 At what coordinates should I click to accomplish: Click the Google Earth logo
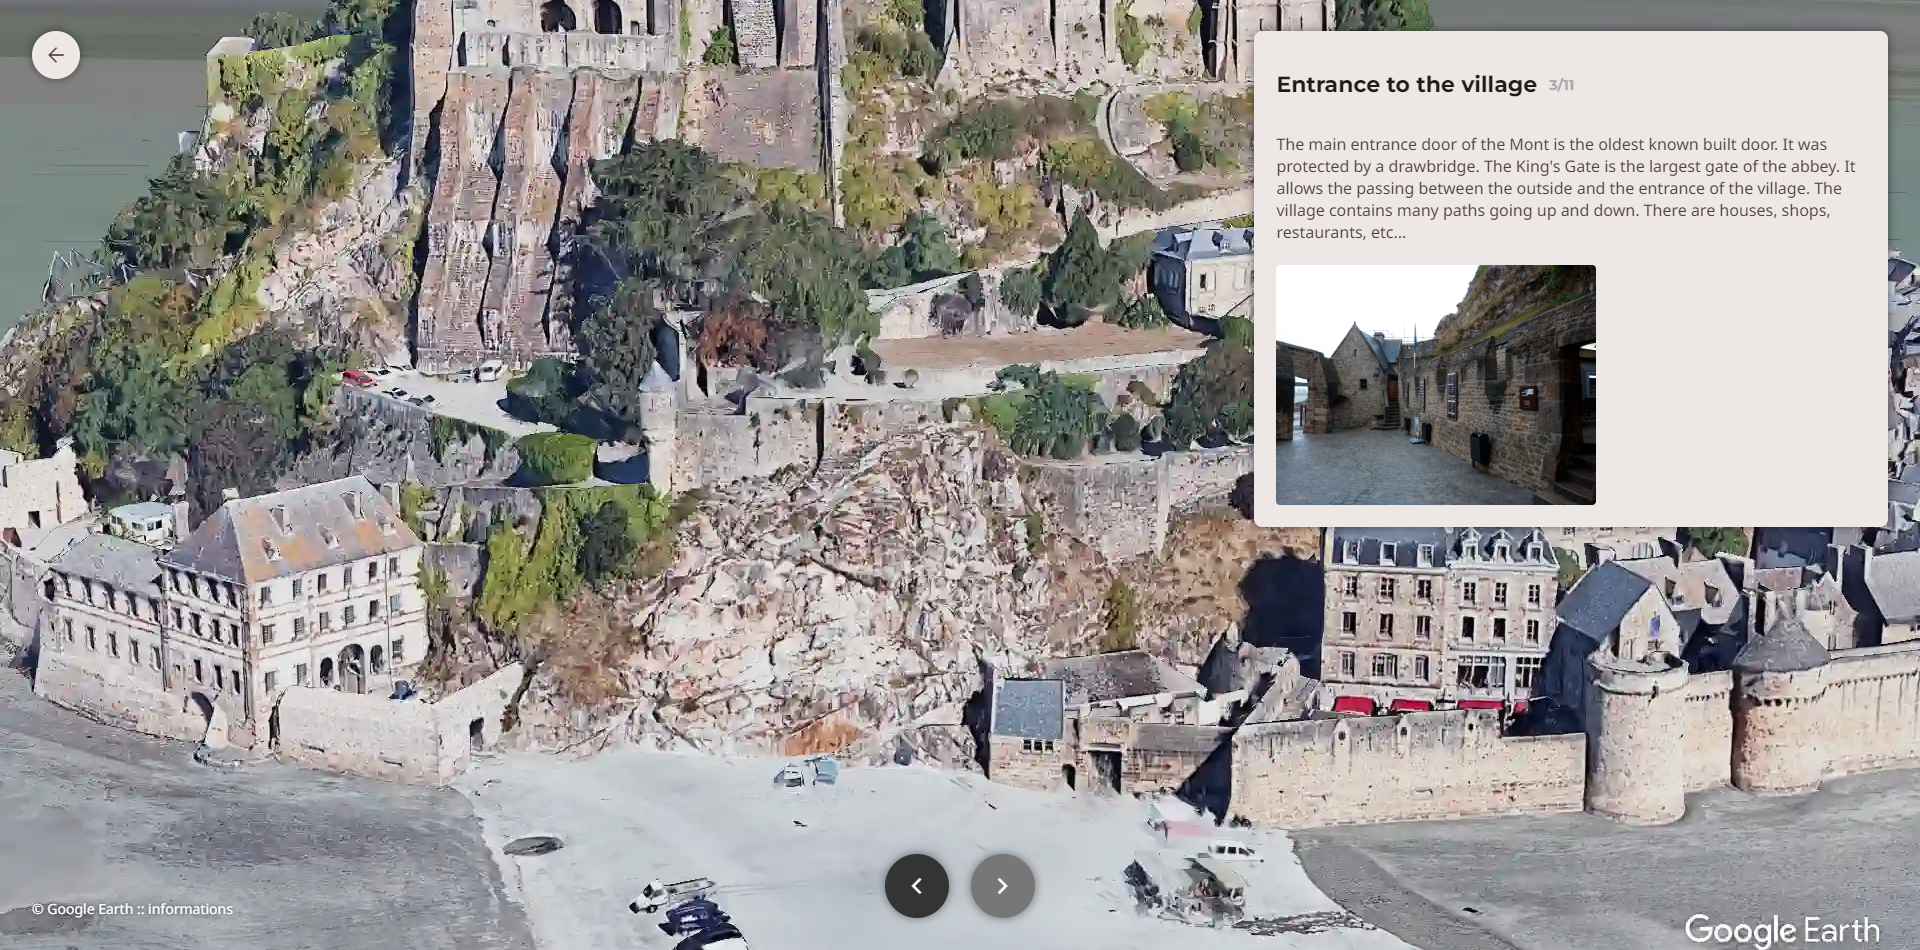pyautogui.click(x=1781, y=930)
